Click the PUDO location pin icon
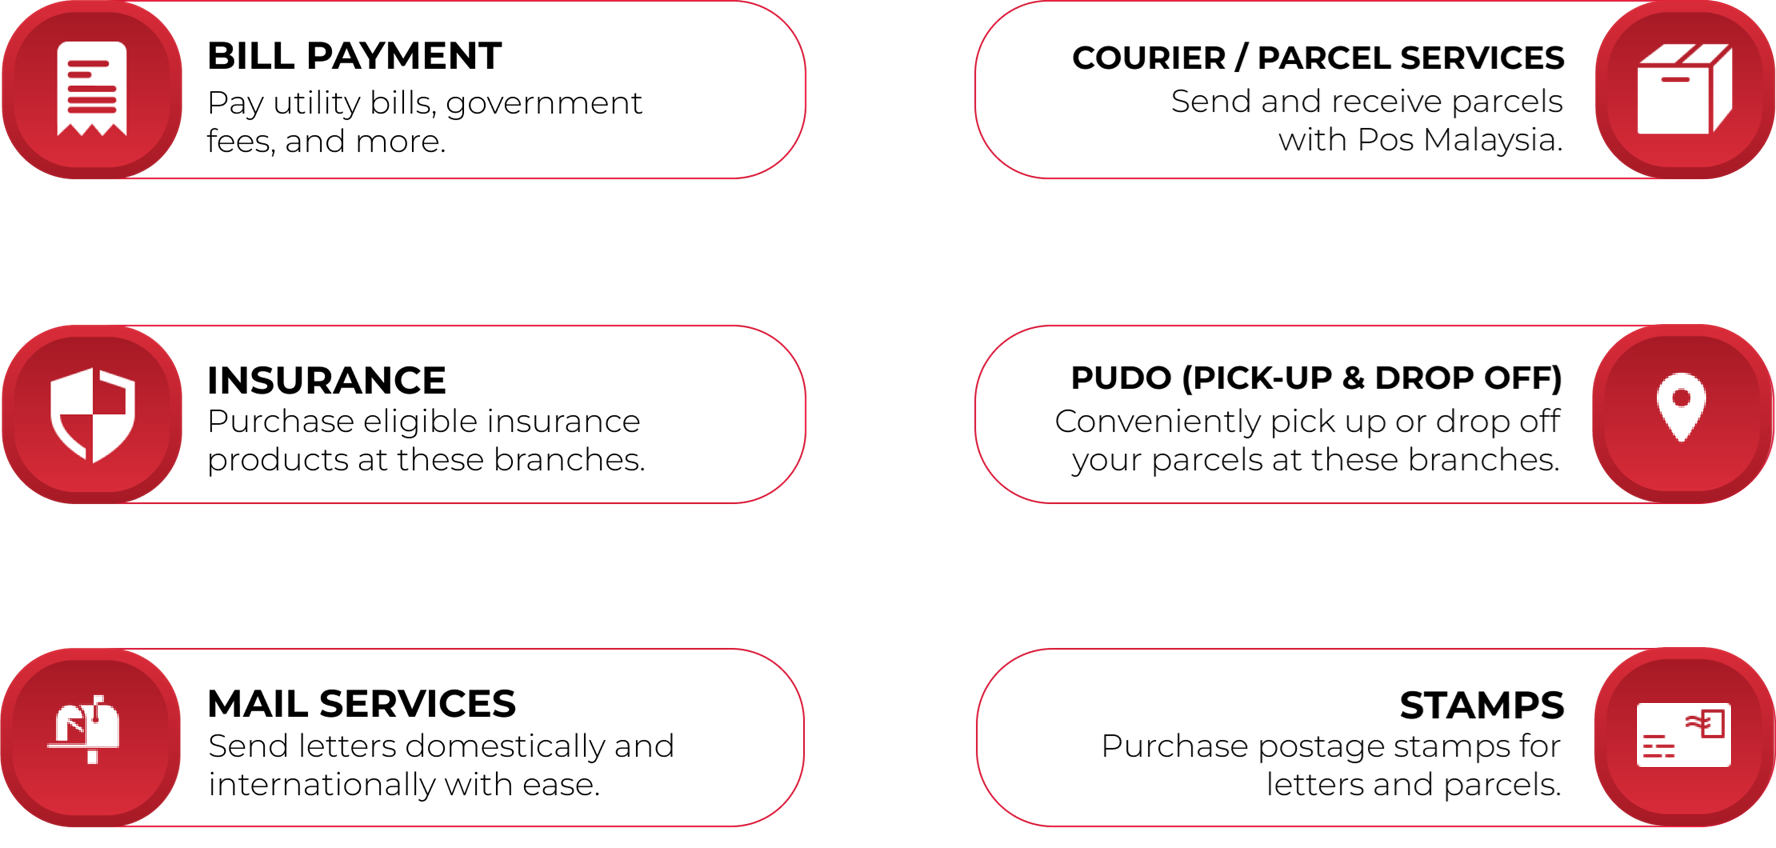This screenshot has height=848, width=1776. click(x=1681, y=407)
